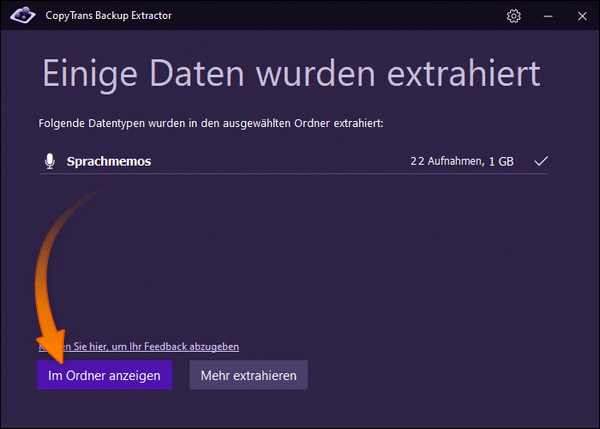Click the 'Folgende Datentypen wurden' description text
The height and width of the screenshot is (429, 600).
coord(211,123)
